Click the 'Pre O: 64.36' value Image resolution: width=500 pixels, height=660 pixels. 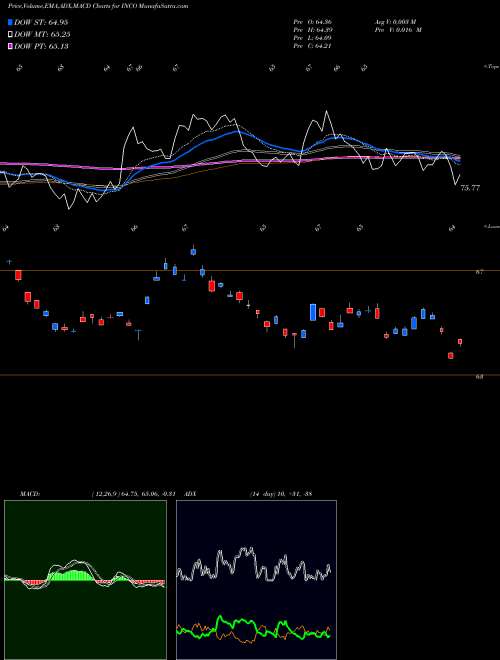click(x=313, y=22)
